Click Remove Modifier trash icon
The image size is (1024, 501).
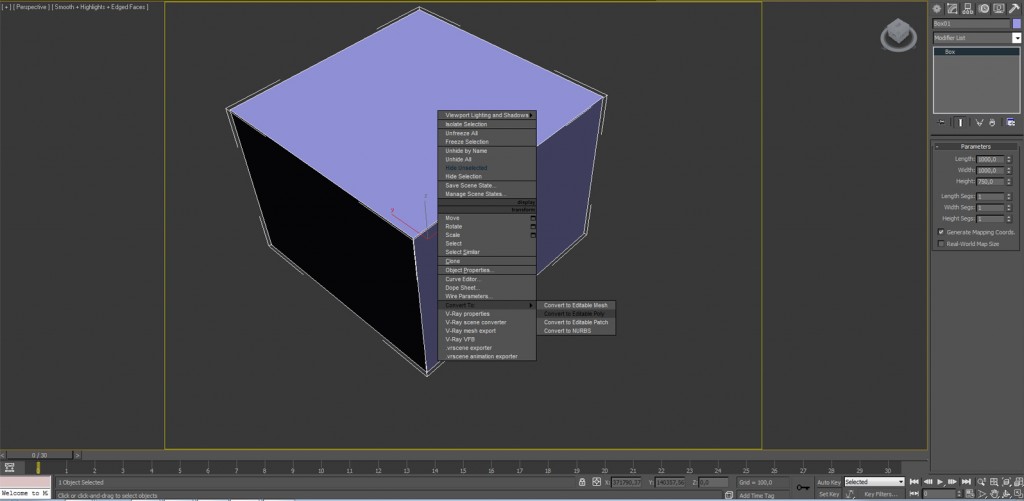point(992,122)
